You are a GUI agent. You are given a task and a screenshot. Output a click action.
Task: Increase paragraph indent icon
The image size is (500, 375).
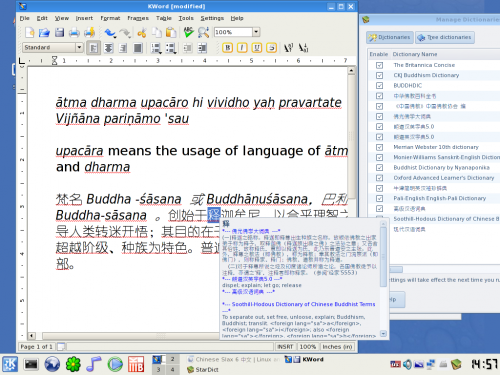[x=202, y=48]
